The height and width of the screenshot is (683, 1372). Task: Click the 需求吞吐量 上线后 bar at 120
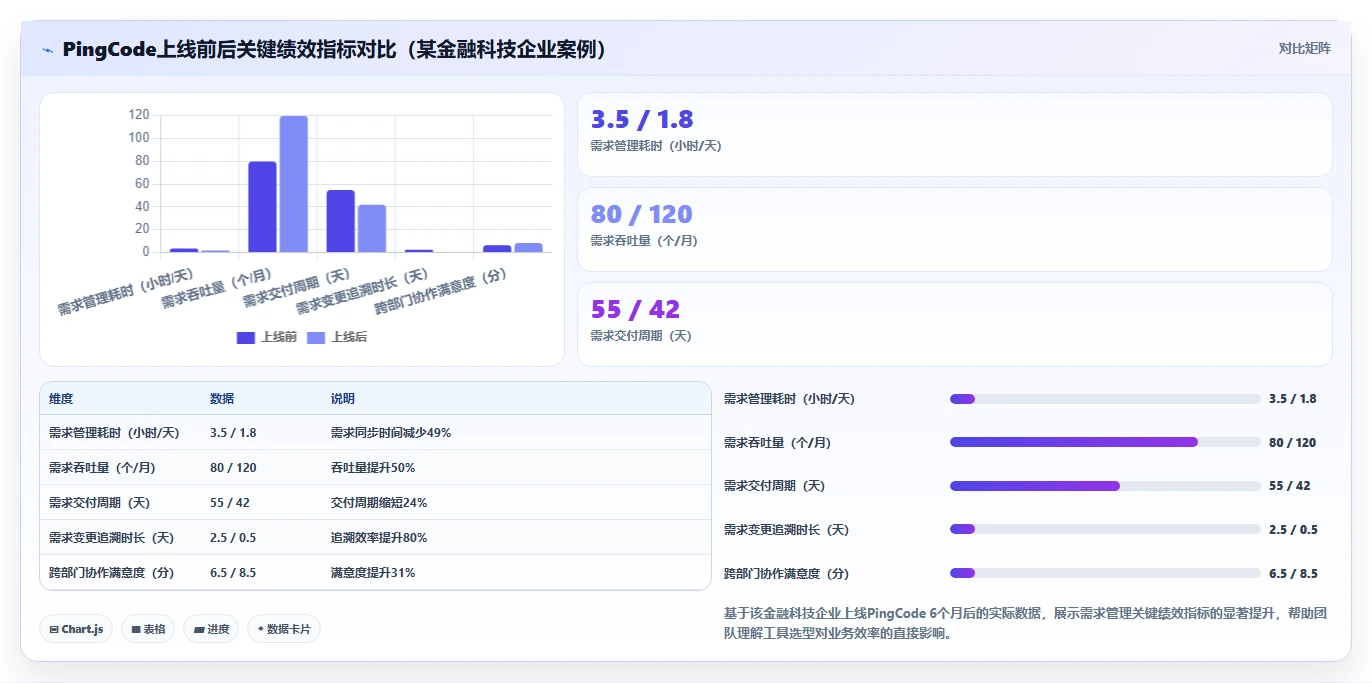pos(294,184)
